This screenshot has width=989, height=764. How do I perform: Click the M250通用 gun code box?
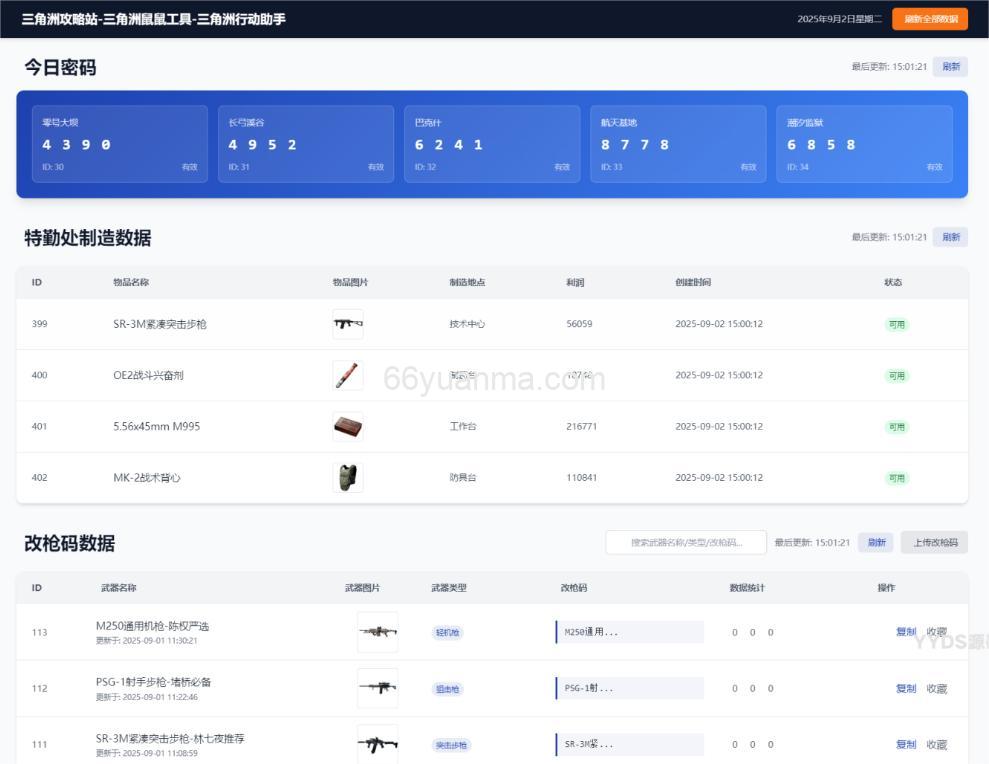coord(630,632)
